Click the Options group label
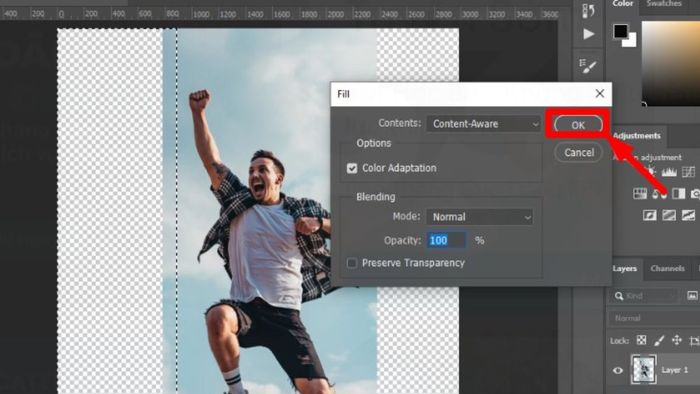Viewport: 700px width, 394px height. pyautogui.click(x=374, y=143)
